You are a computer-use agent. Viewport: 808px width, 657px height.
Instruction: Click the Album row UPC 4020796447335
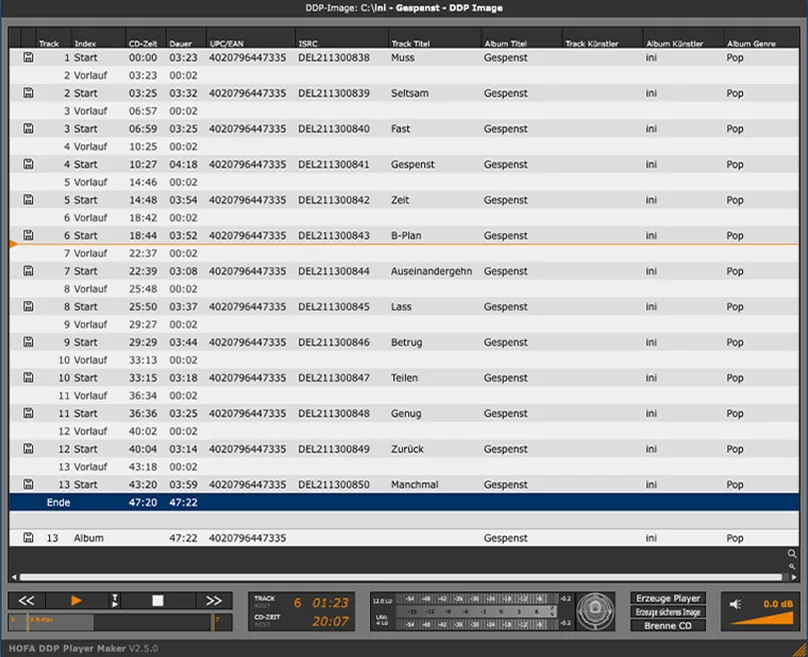click(247, 538)
